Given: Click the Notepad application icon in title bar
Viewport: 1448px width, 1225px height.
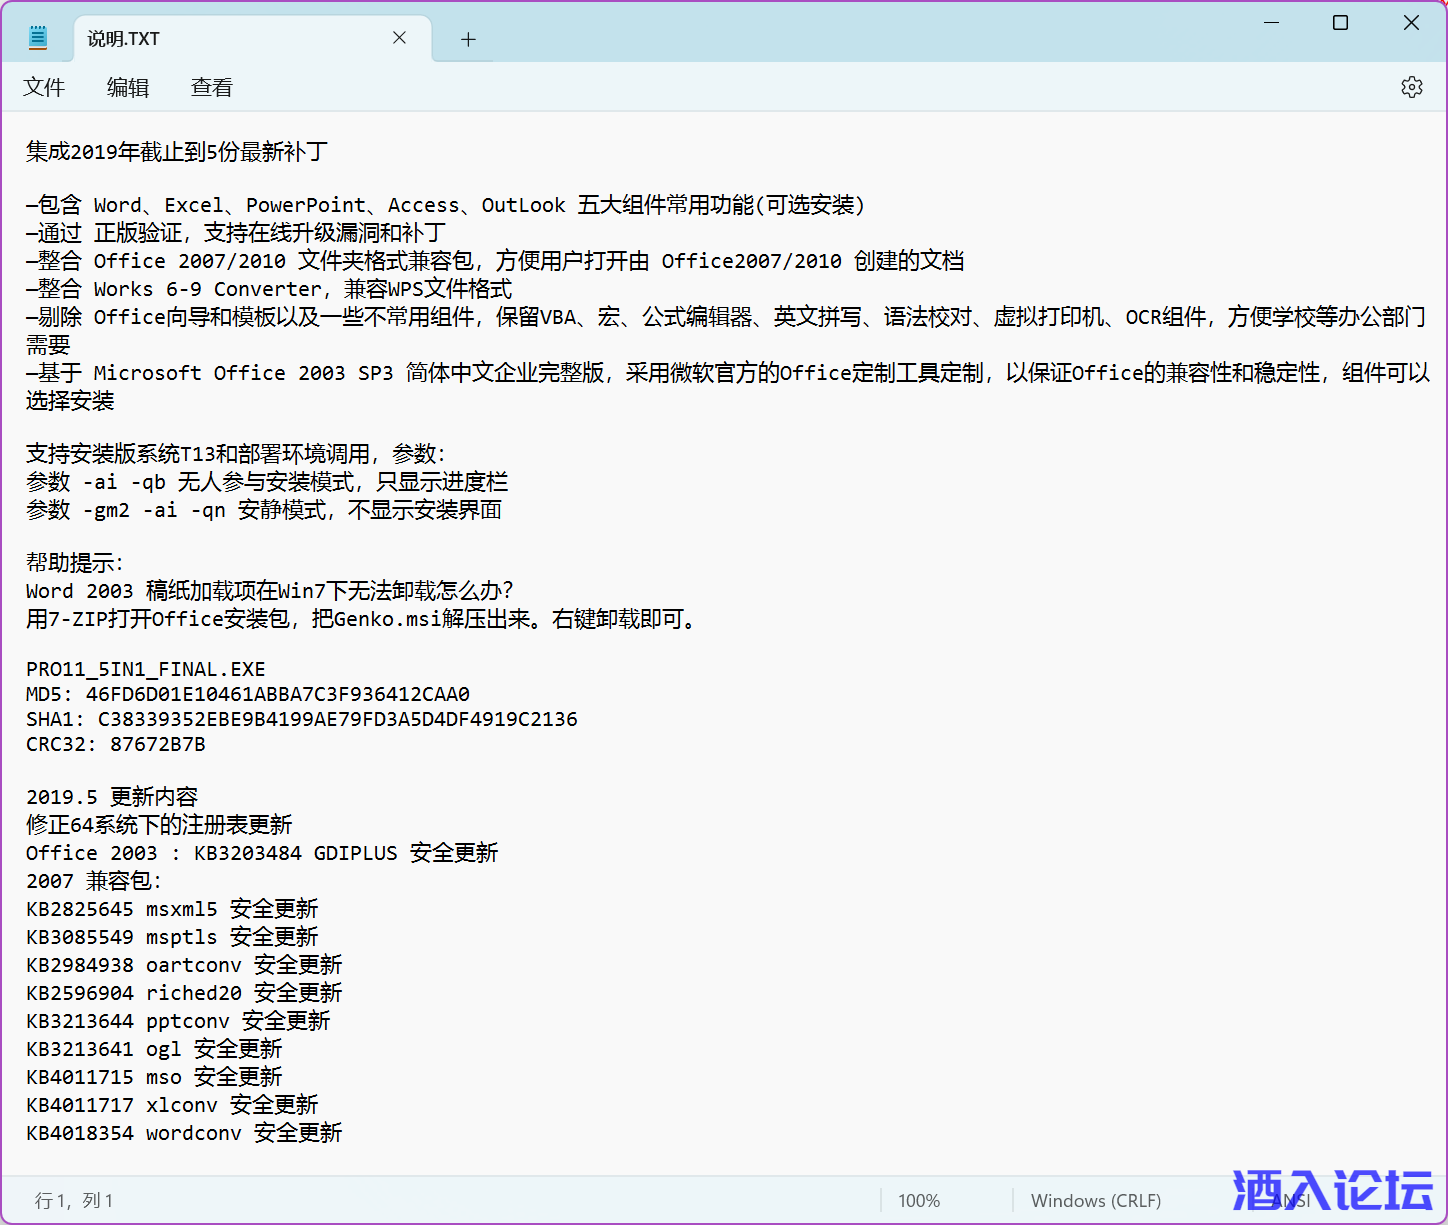Looking at the screenshot, I should [x=37, y=37].
